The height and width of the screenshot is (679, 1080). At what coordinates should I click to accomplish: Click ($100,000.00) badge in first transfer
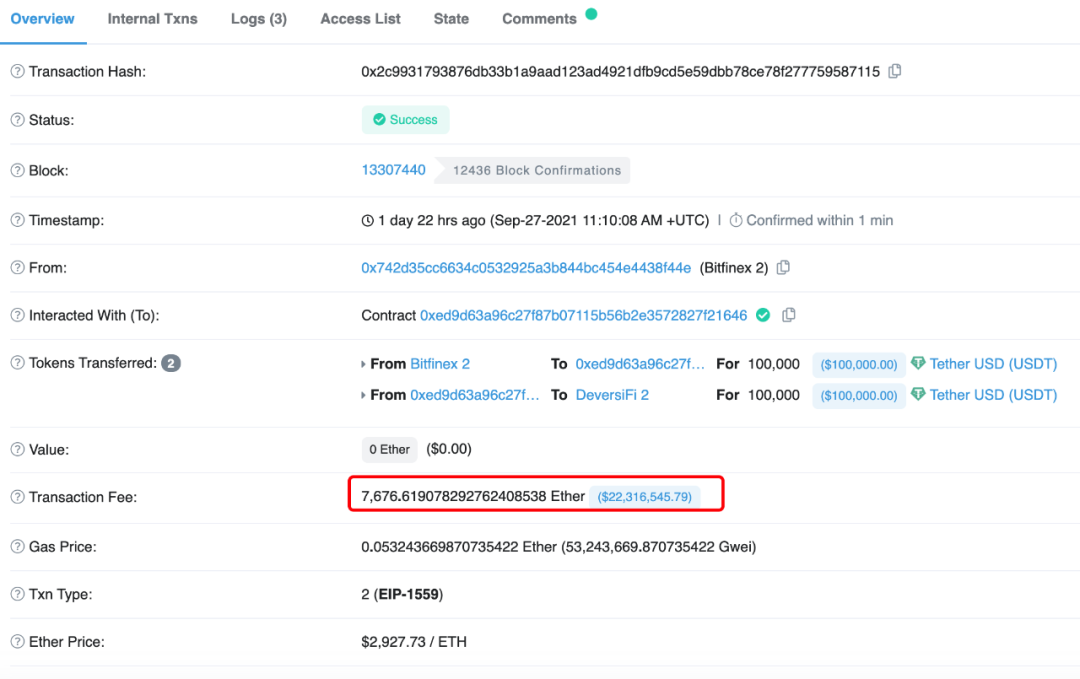(x=858, y=364)
